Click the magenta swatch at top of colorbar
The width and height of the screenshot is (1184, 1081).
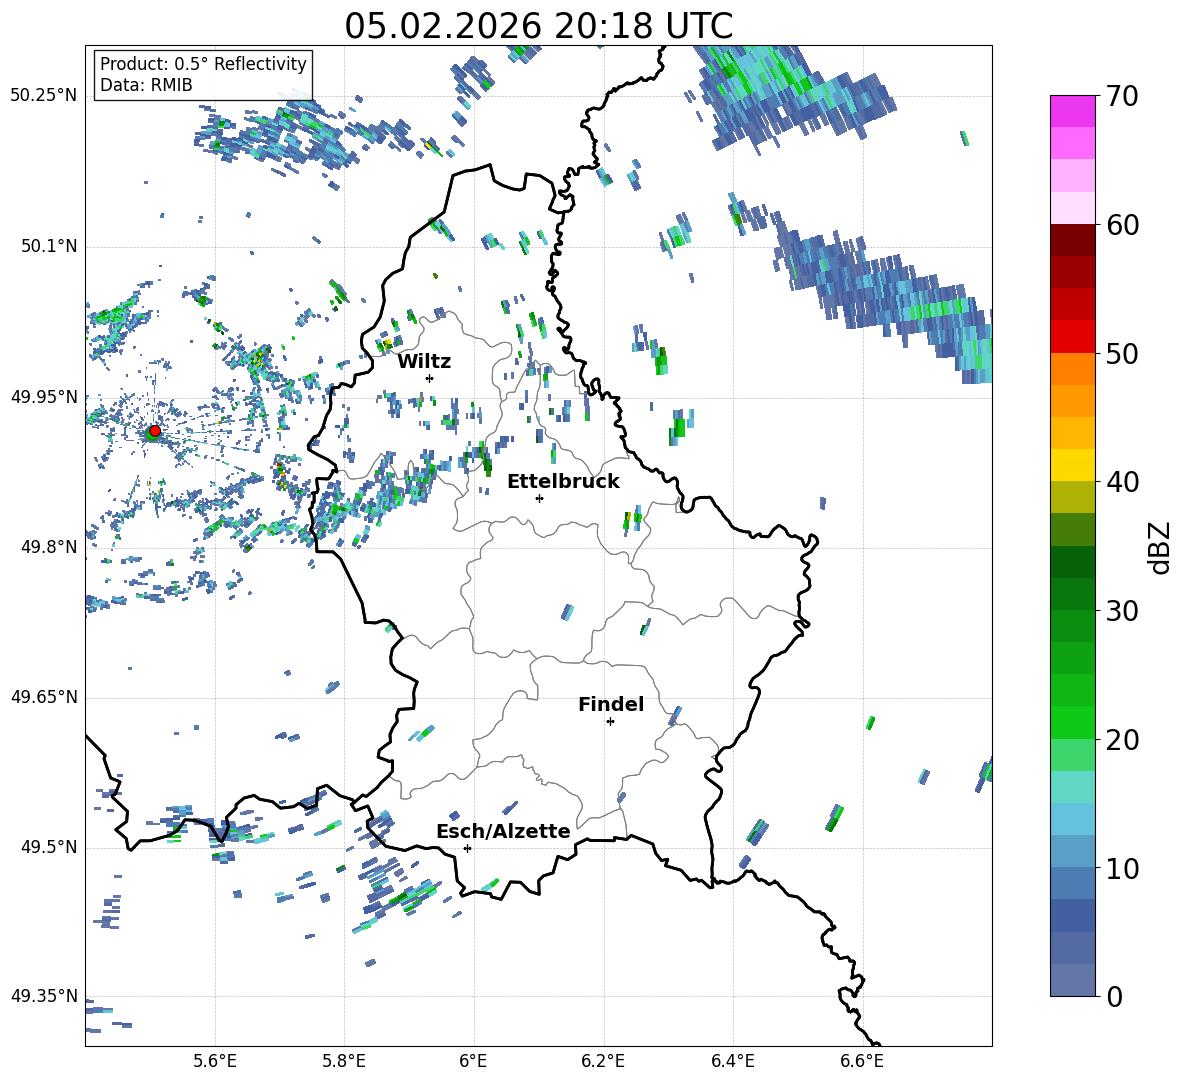(1072, 112)
